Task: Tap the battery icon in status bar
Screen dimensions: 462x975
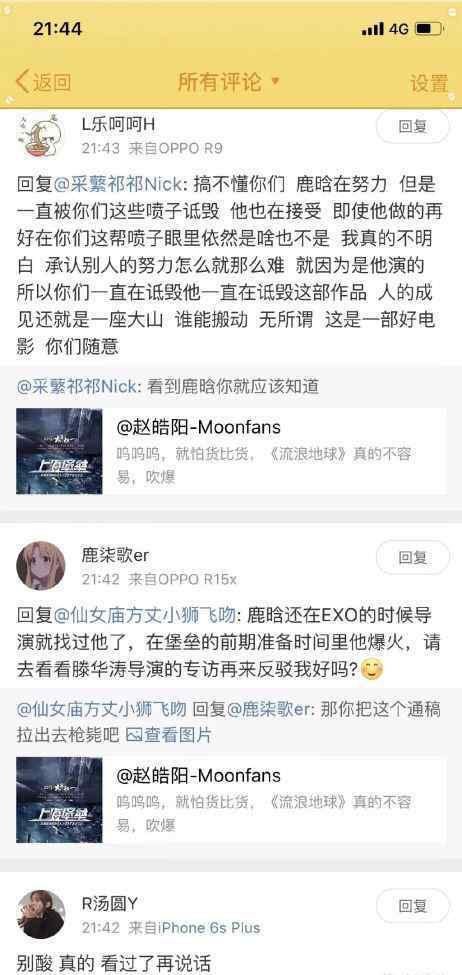Action: [x=429, y=29]
